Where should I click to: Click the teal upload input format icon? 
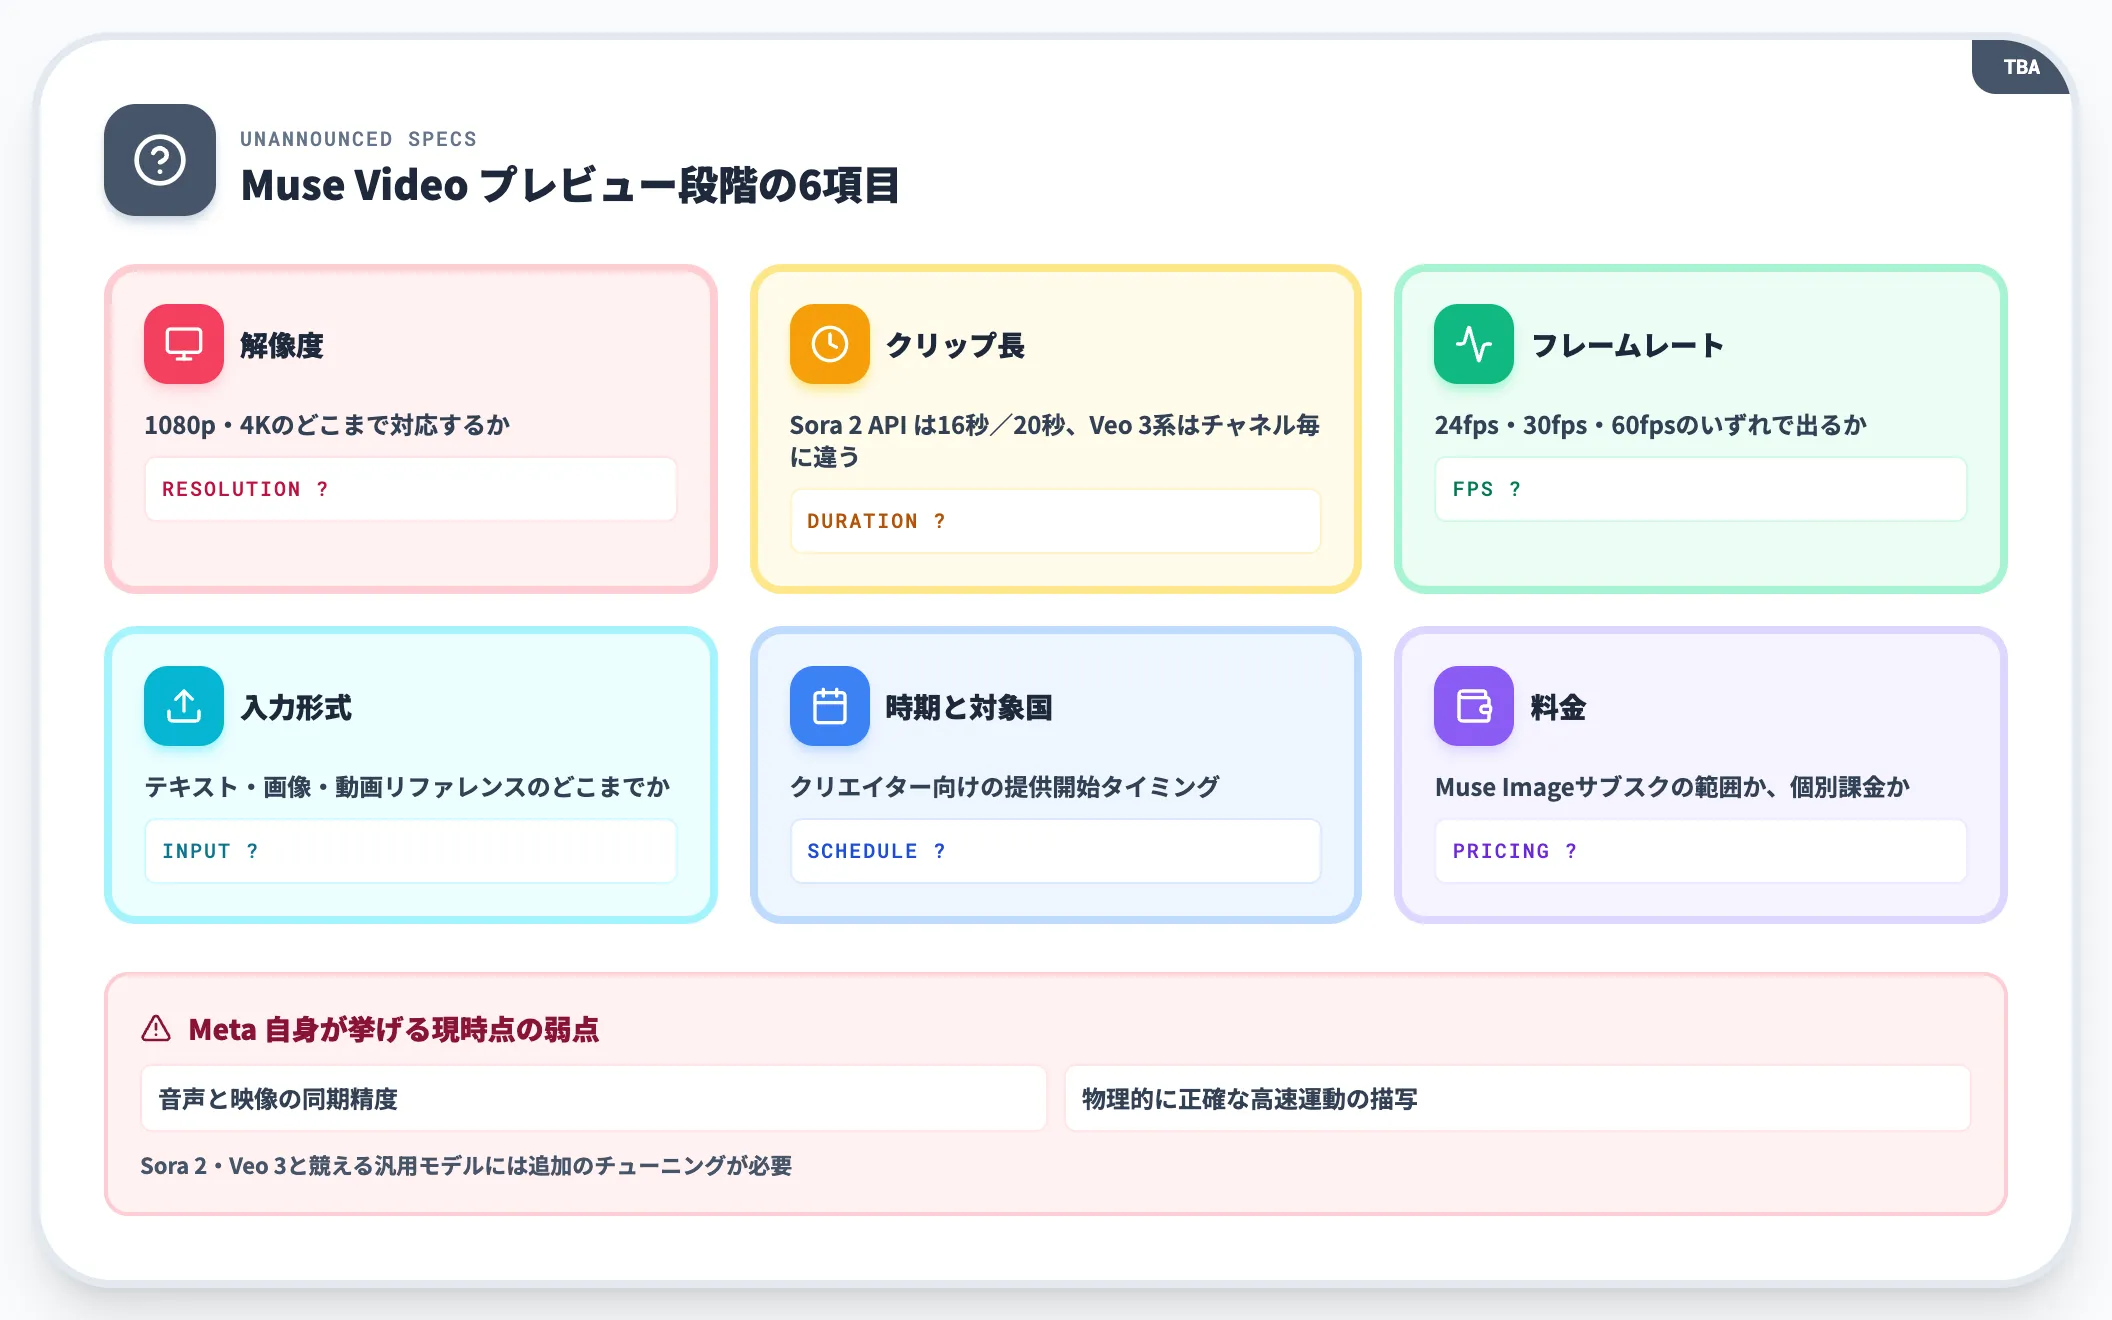click(184, 706)
